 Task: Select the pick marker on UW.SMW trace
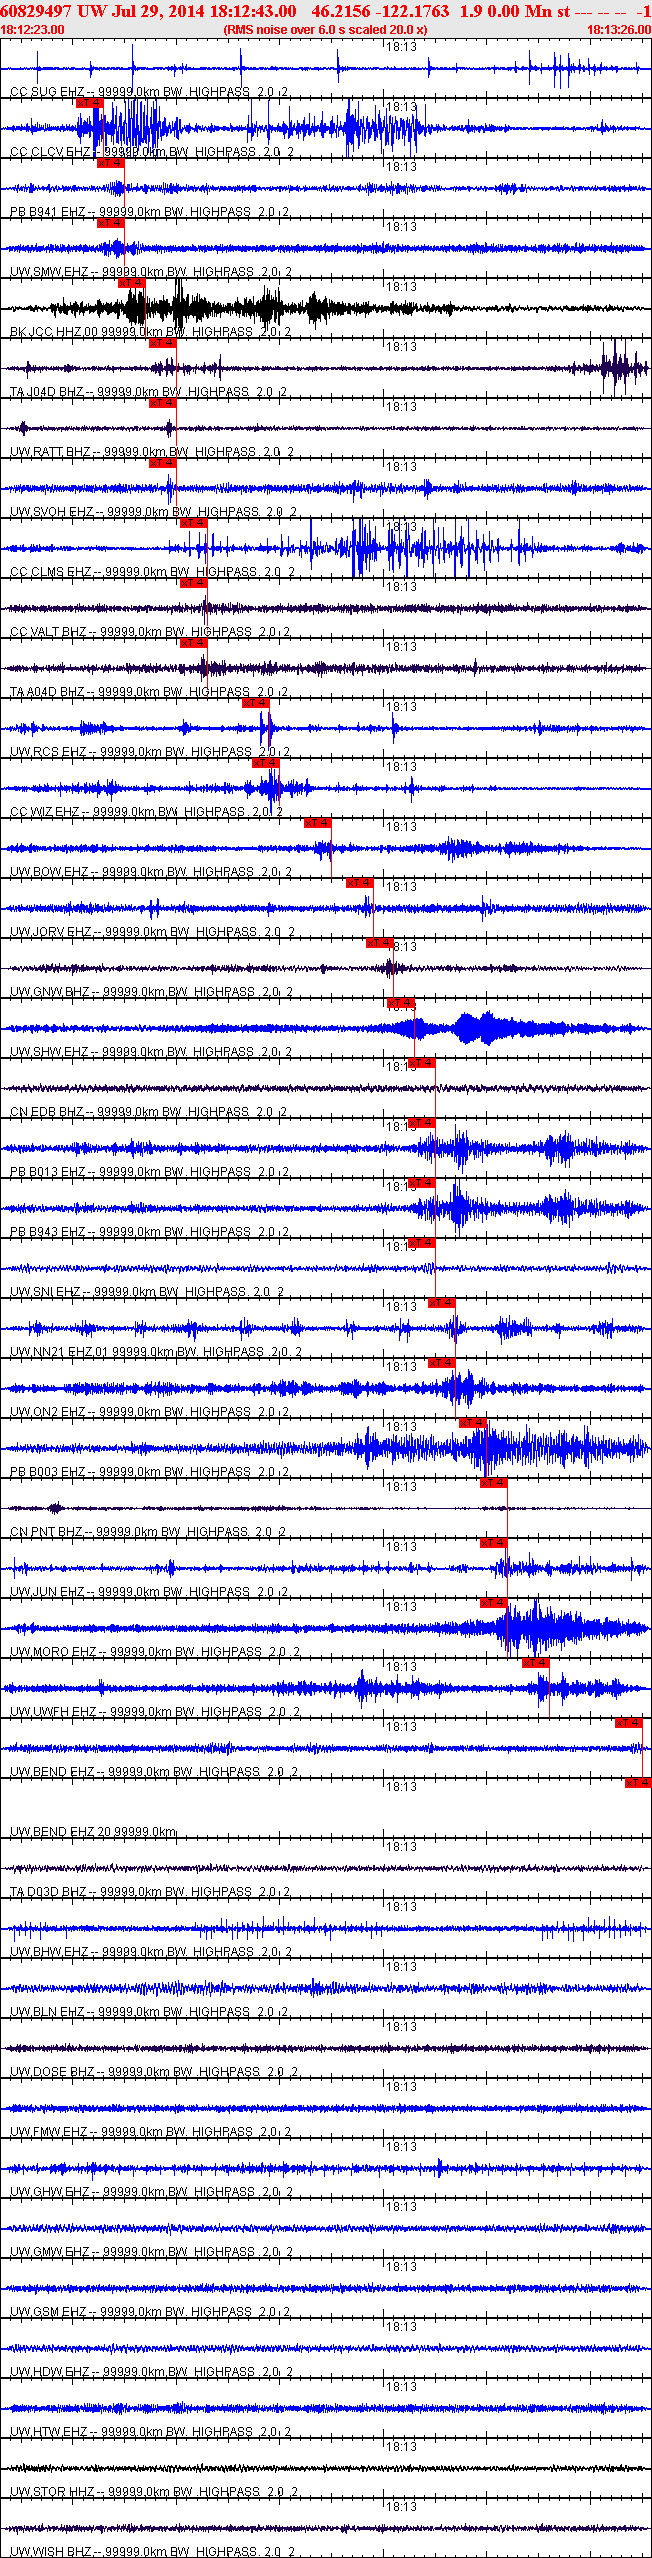tap(111, 223)
